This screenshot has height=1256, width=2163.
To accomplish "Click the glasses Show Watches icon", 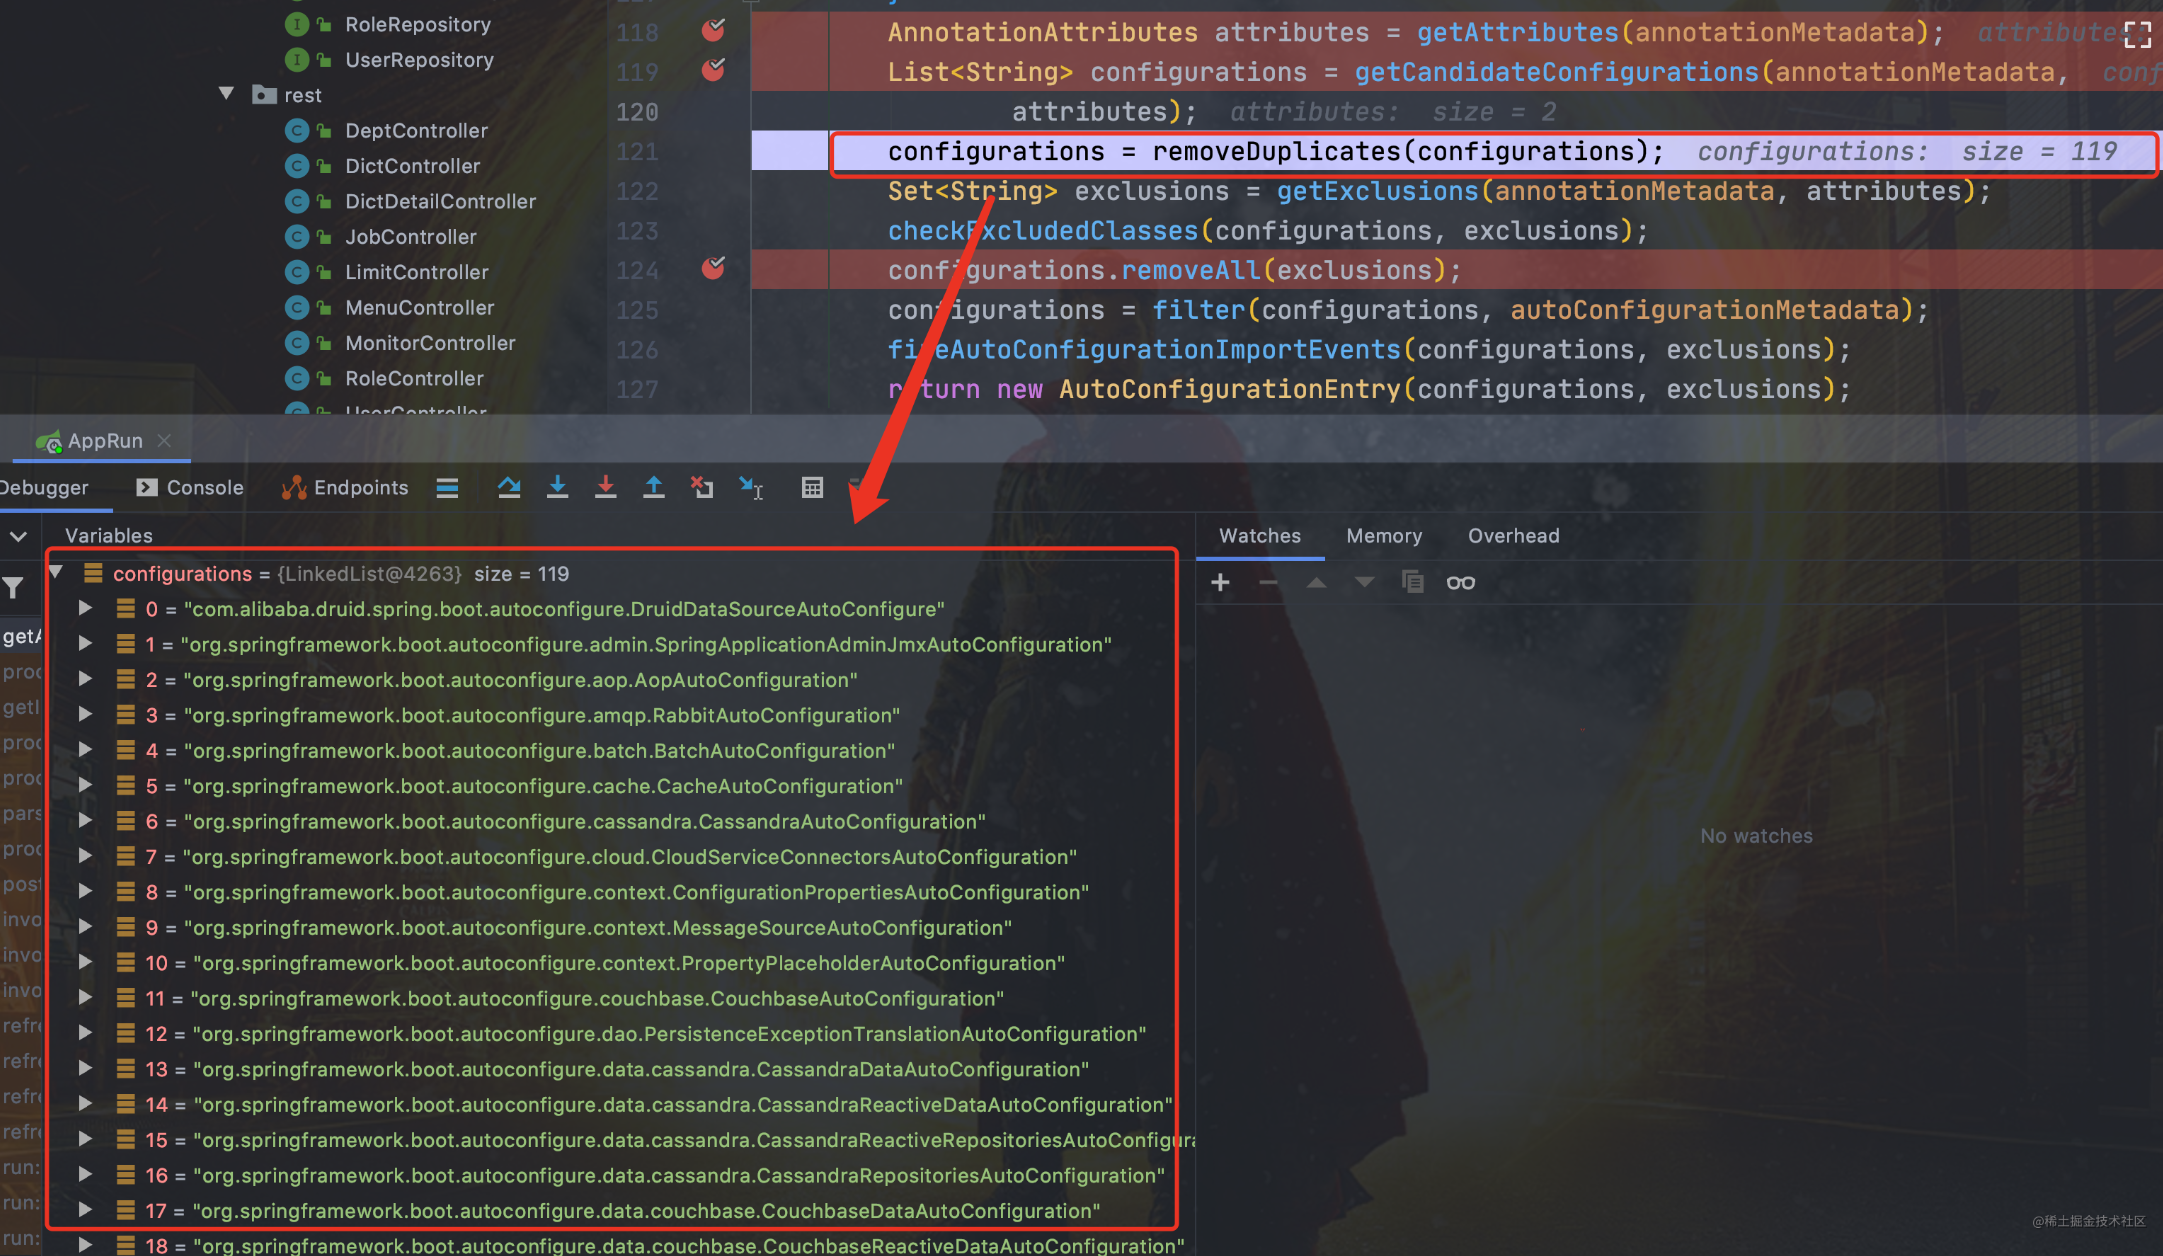I will pyautogui.click(x=1460, y=582).
